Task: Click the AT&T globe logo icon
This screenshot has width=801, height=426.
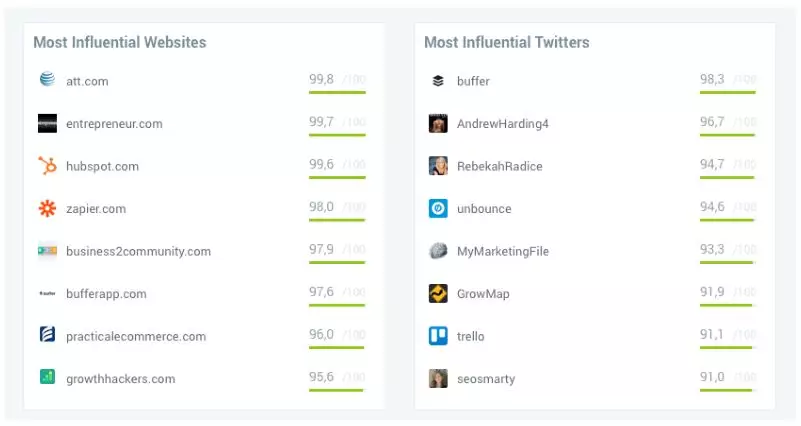Action: [47, 81]
